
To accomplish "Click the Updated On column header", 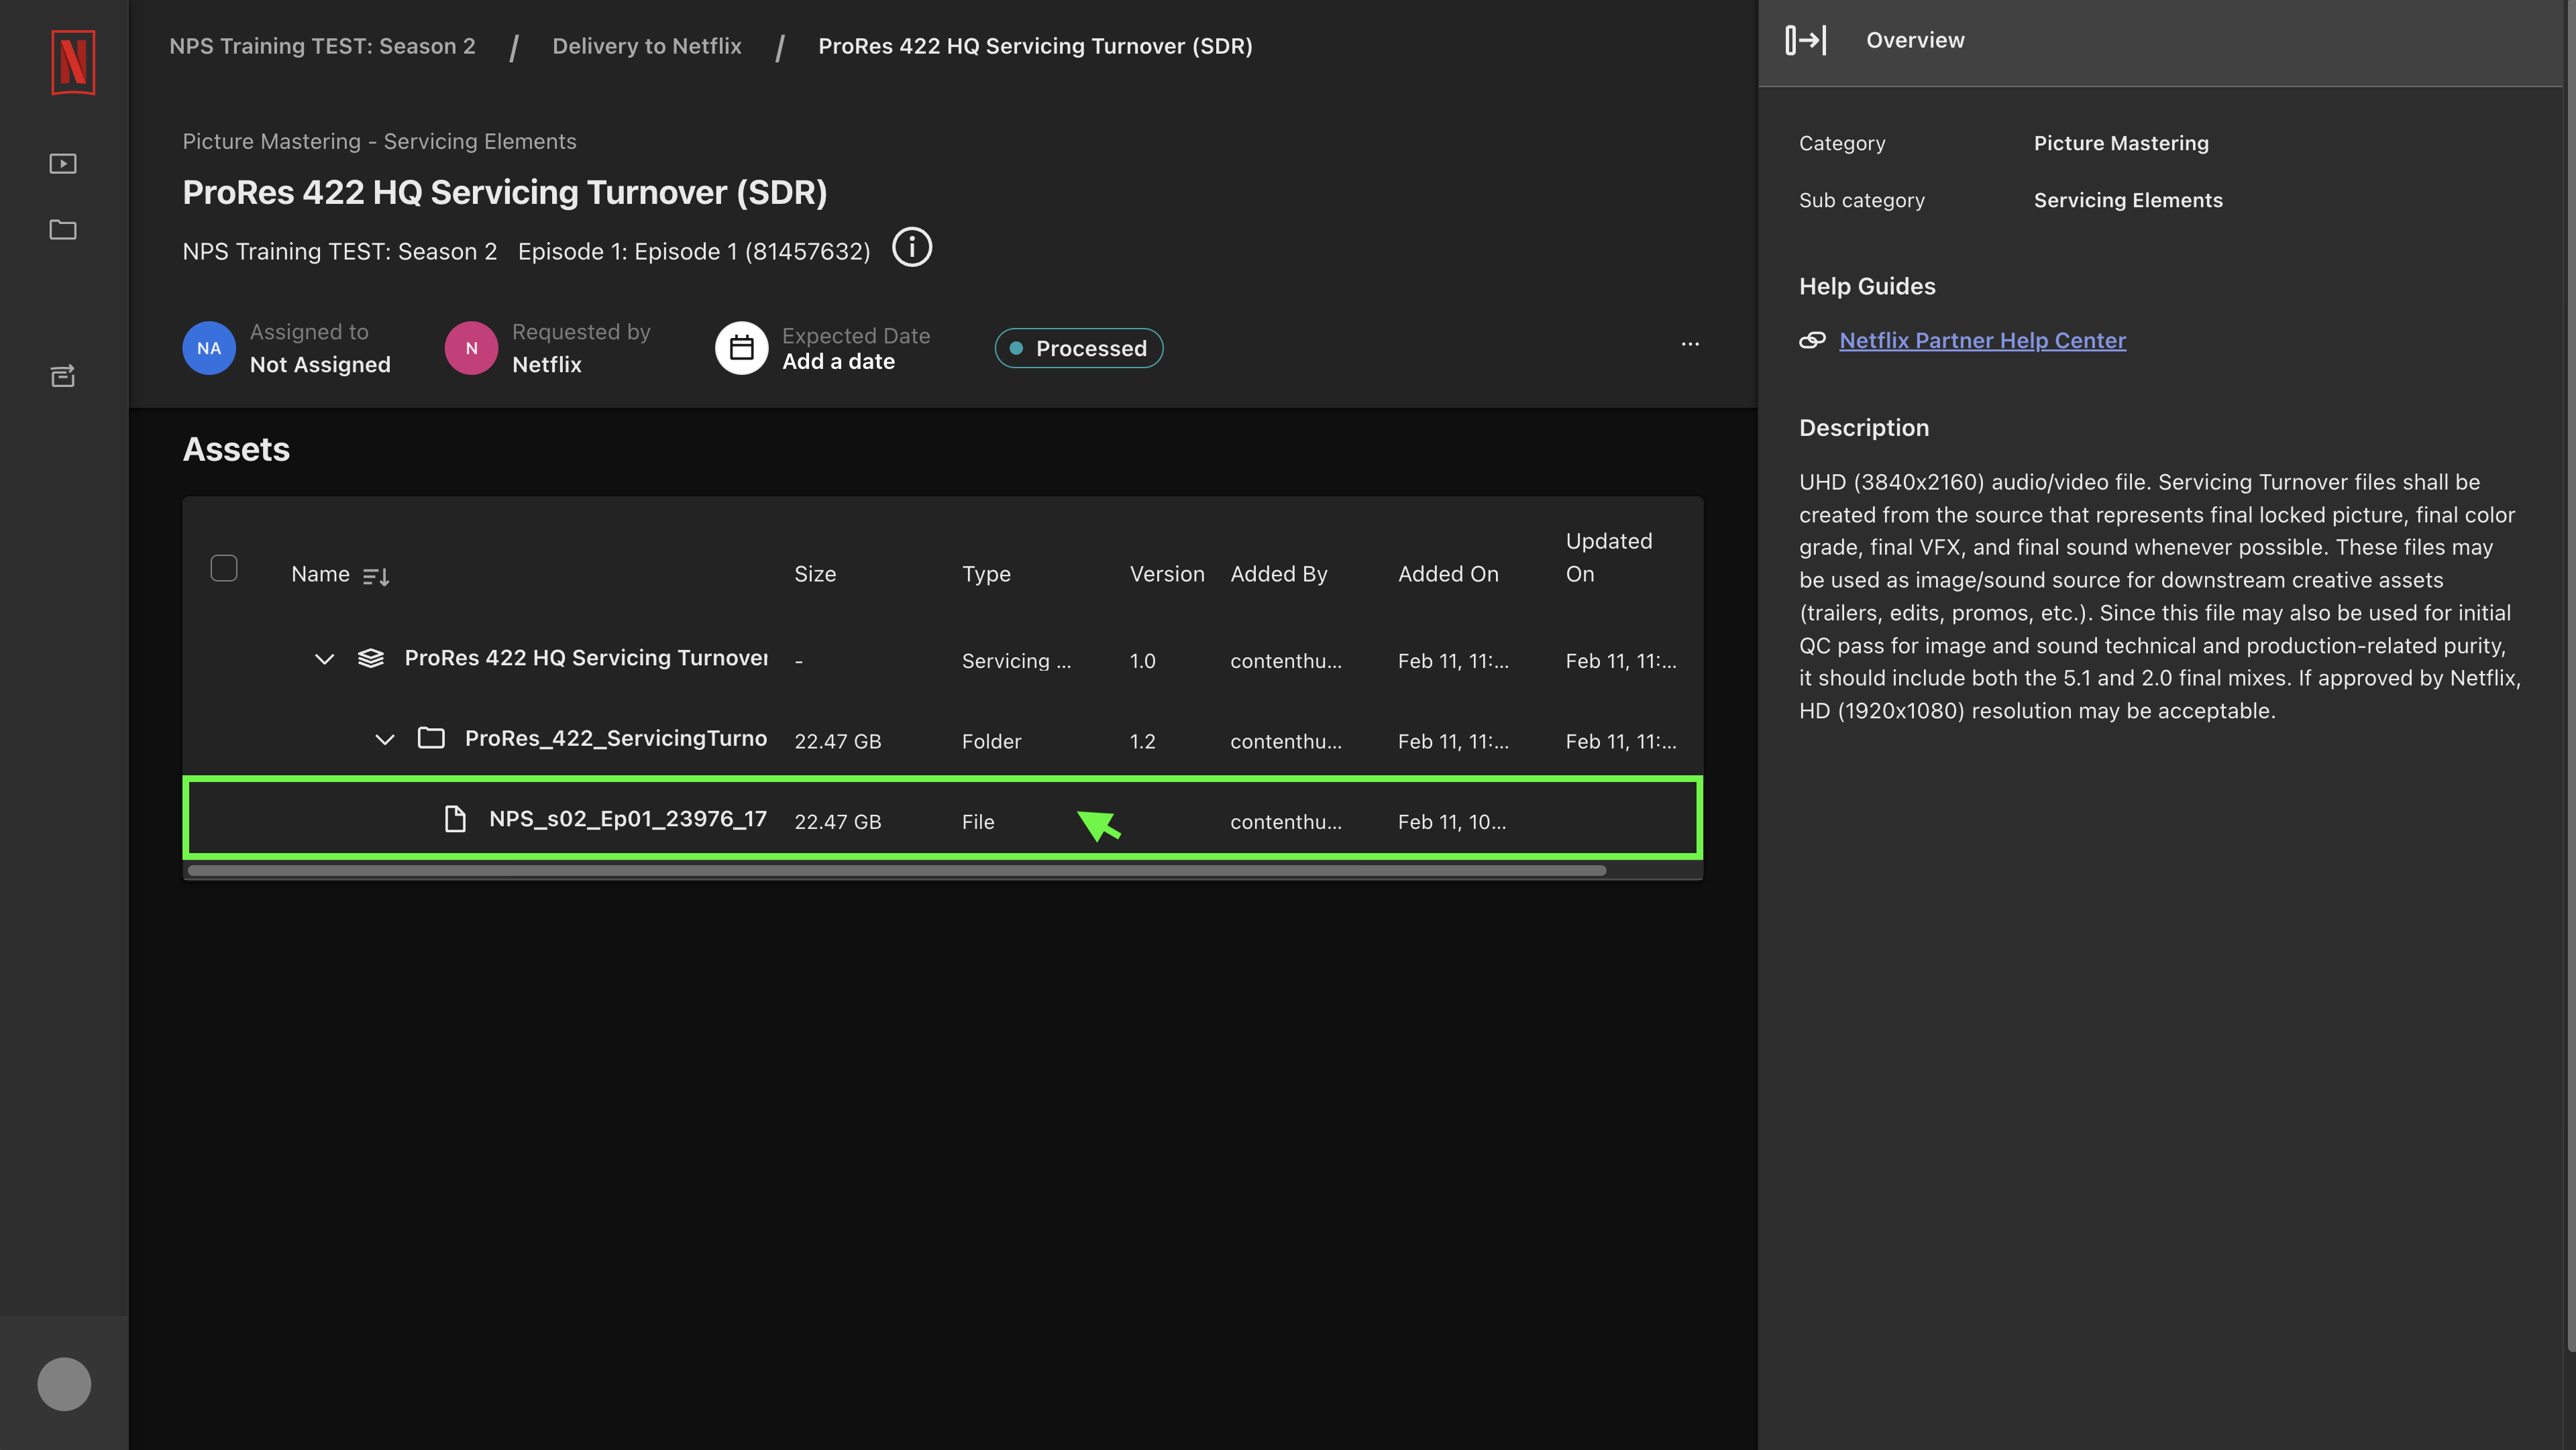I will [x=1609, y=557].
